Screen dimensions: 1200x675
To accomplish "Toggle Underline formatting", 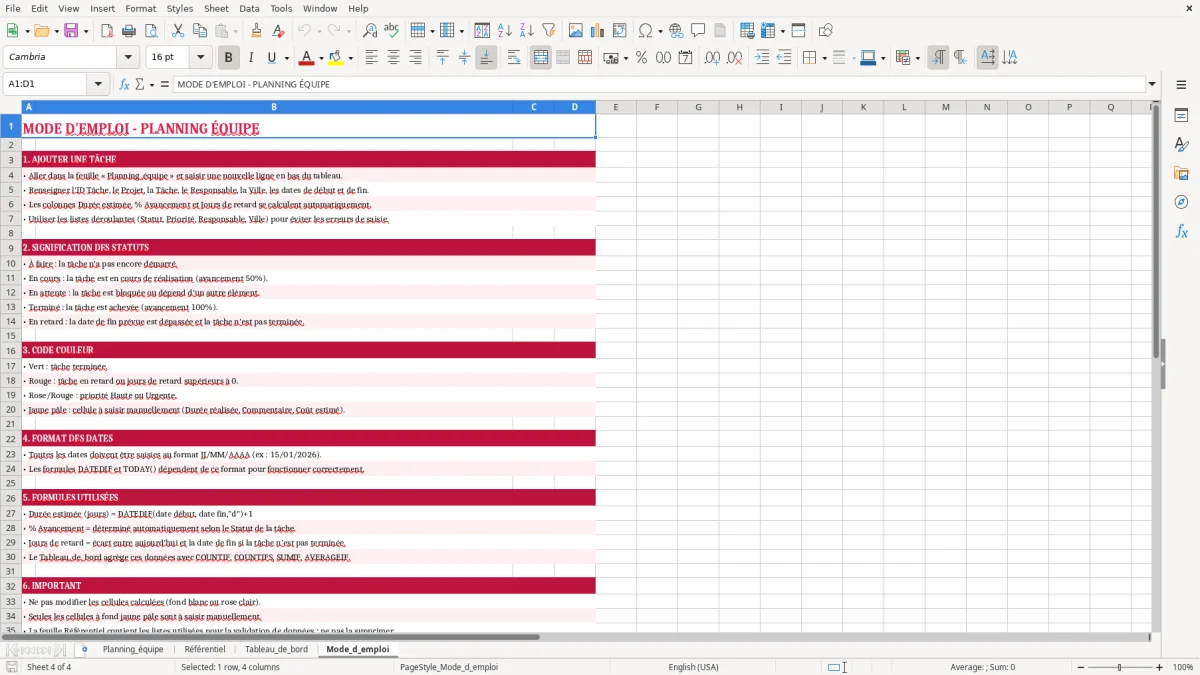I will 271,58.
